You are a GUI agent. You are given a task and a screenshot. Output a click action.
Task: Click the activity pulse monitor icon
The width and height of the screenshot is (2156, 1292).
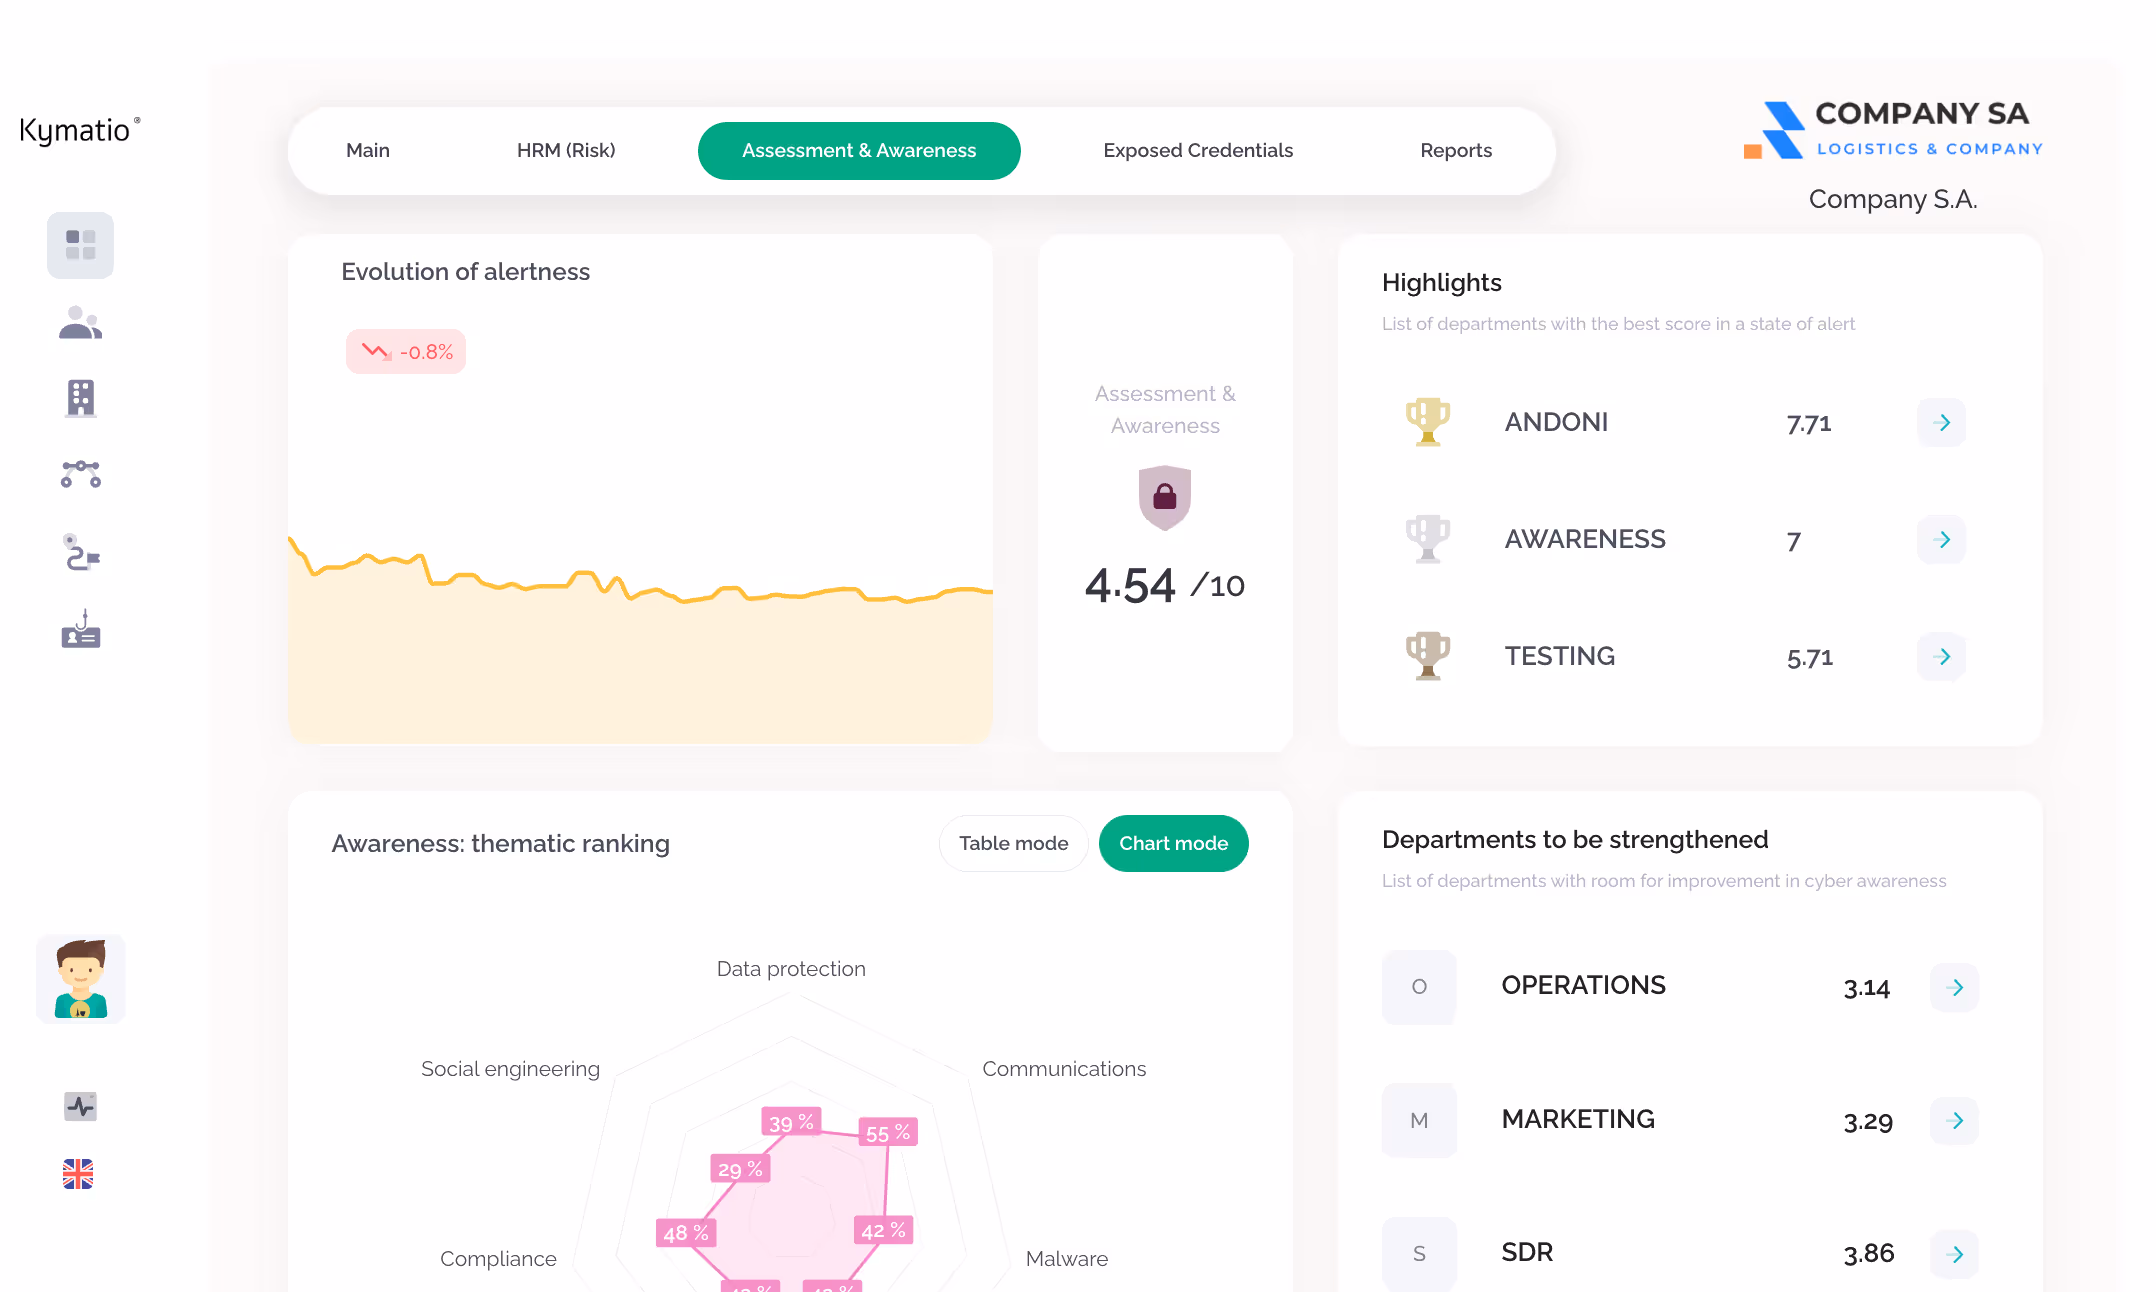80,1106
